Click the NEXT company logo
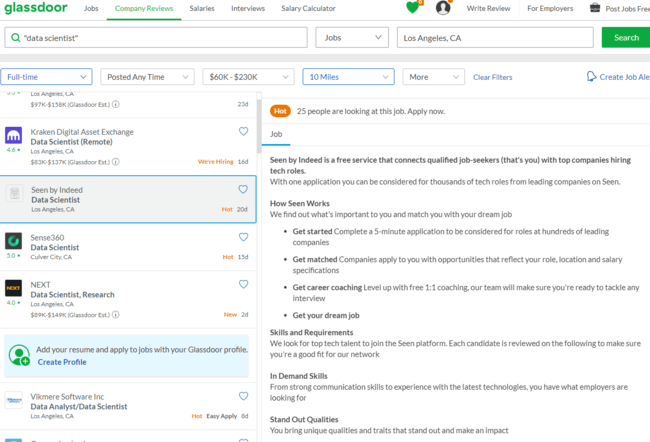This screenshot has height=442, width=650. 14,289
